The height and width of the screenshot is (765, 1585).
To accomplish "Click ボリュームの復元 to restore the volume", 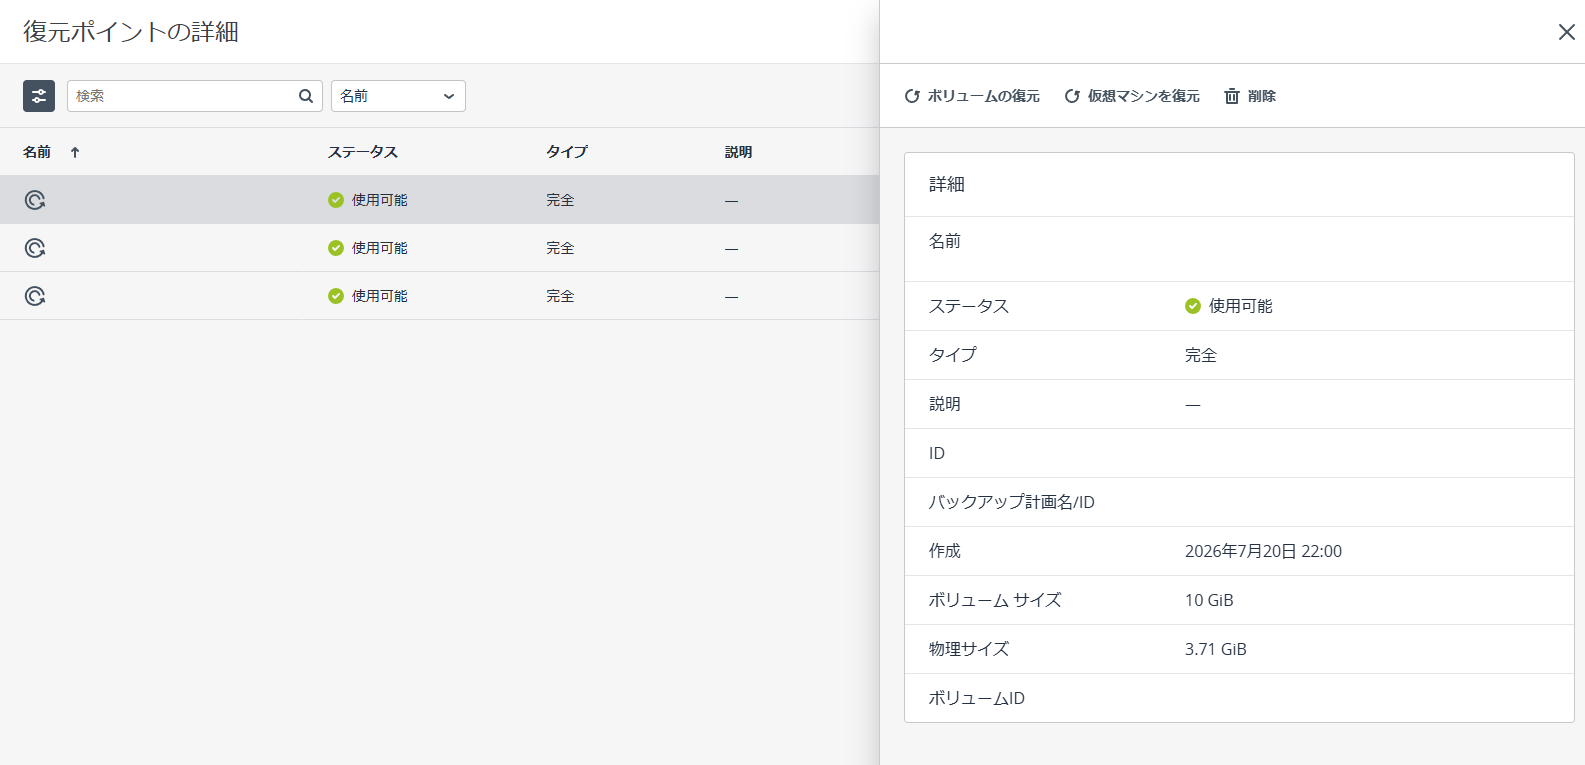I will 972,96.
